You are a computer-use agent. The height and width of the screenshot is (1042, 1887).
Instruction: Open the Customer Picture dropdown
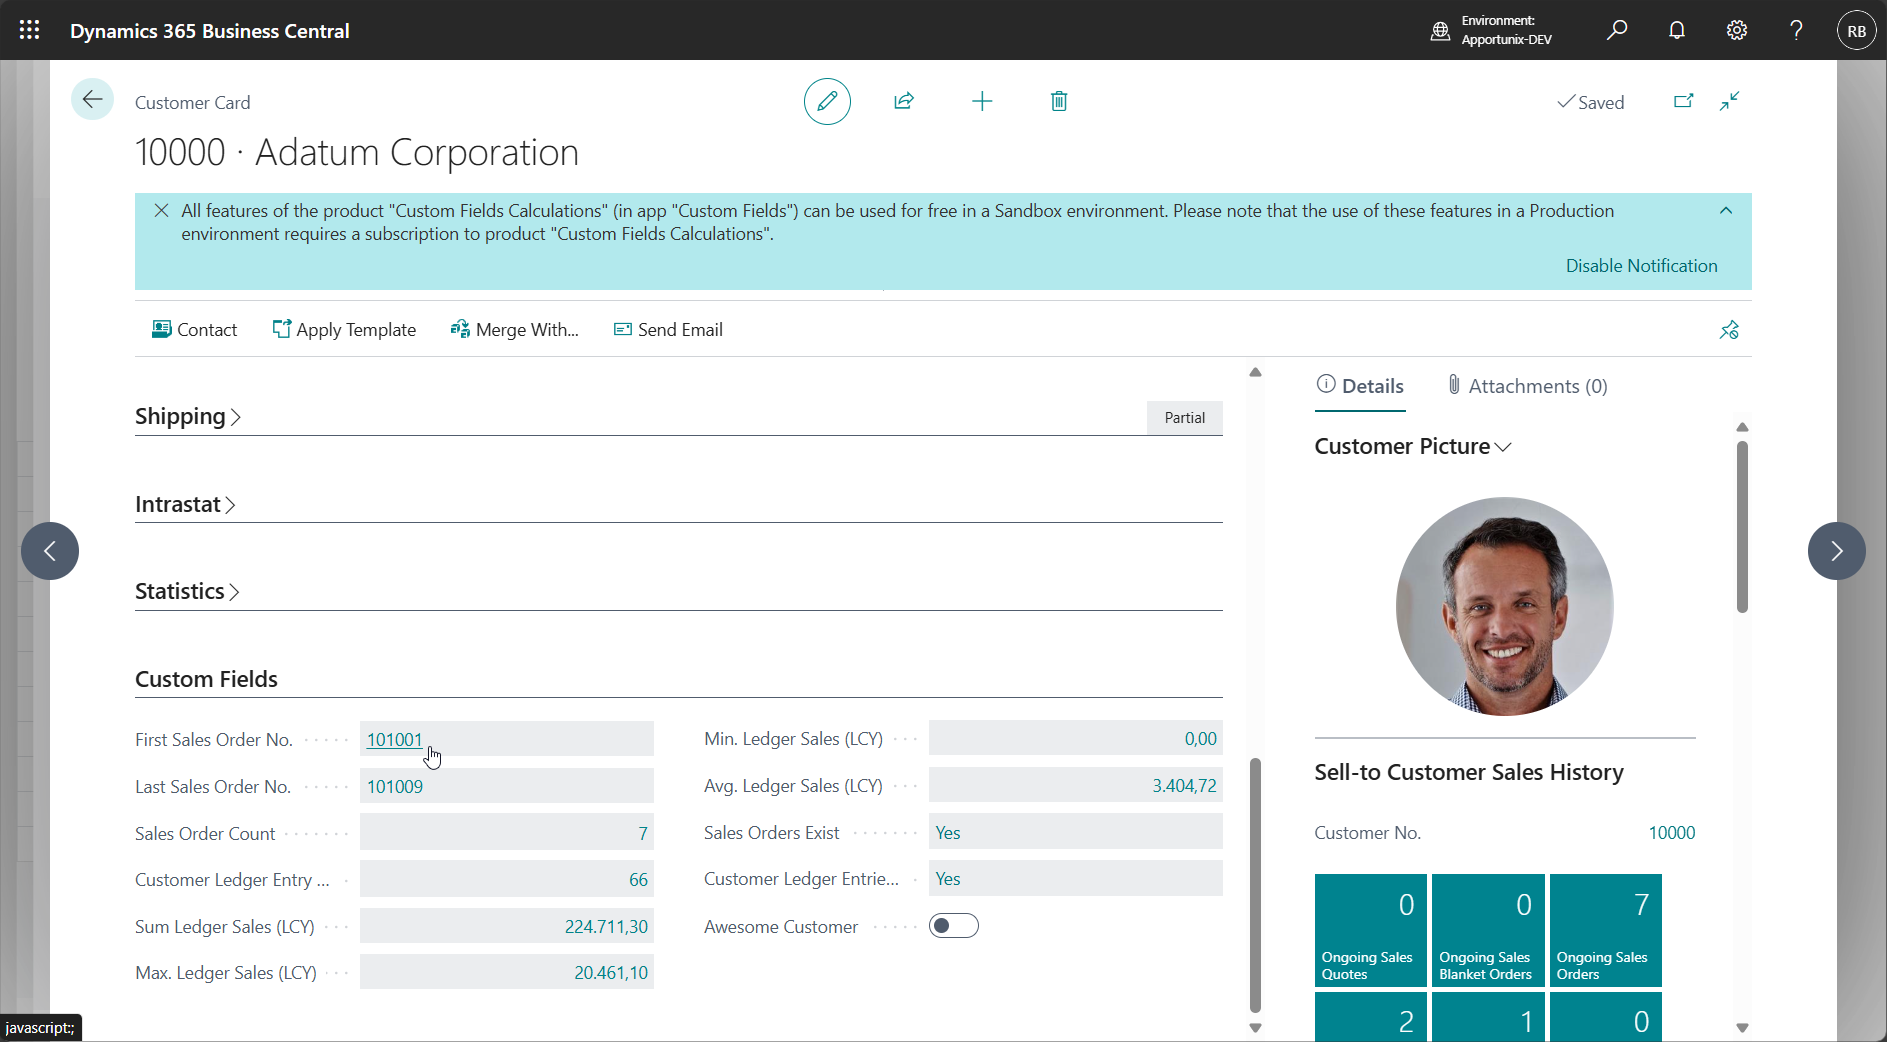(x=1412, y=447)
